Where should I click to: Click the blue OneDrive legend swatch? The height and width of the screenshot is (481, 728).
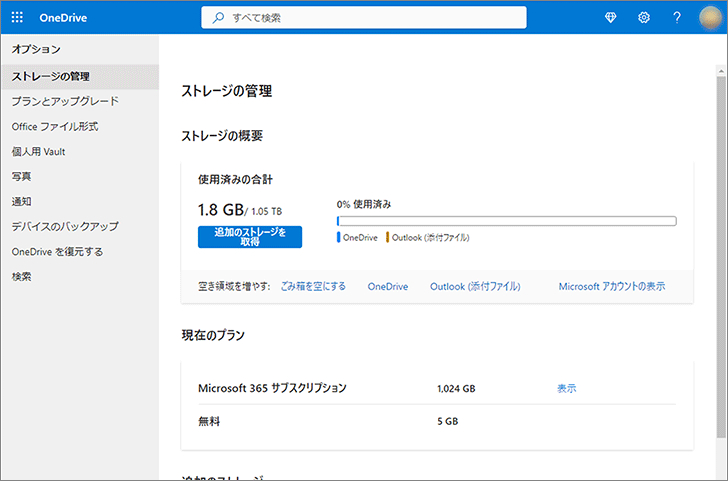tap(338, 237)
